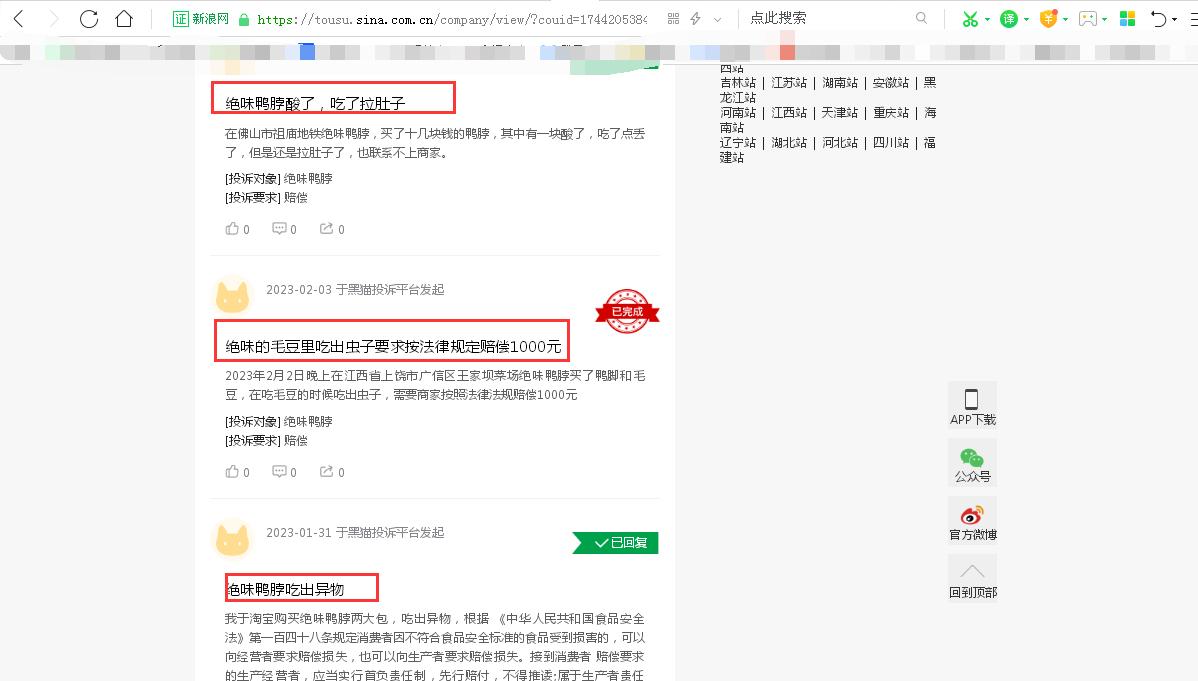1198x681 pixels.
Task: Open the game center gamepad icon
Action: click(1086, 18)
